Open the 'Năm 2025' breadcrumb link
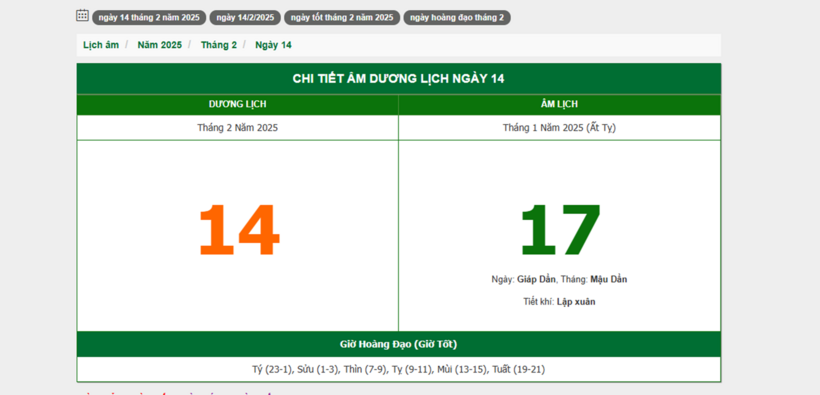Screen dimensions: 820x395 pyautogui.click(x=160, y=45)
